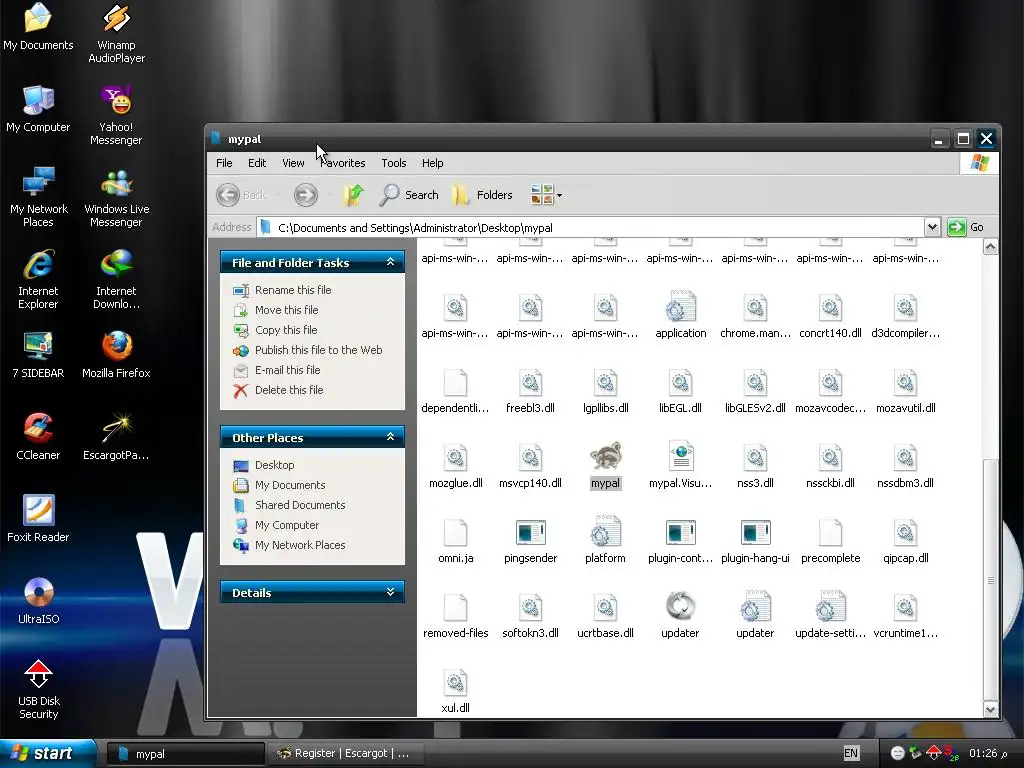Image resolution: width=1024 pixels, height=768 pixels.
Task: Expand the Details panel
Action: pos(391,592)
